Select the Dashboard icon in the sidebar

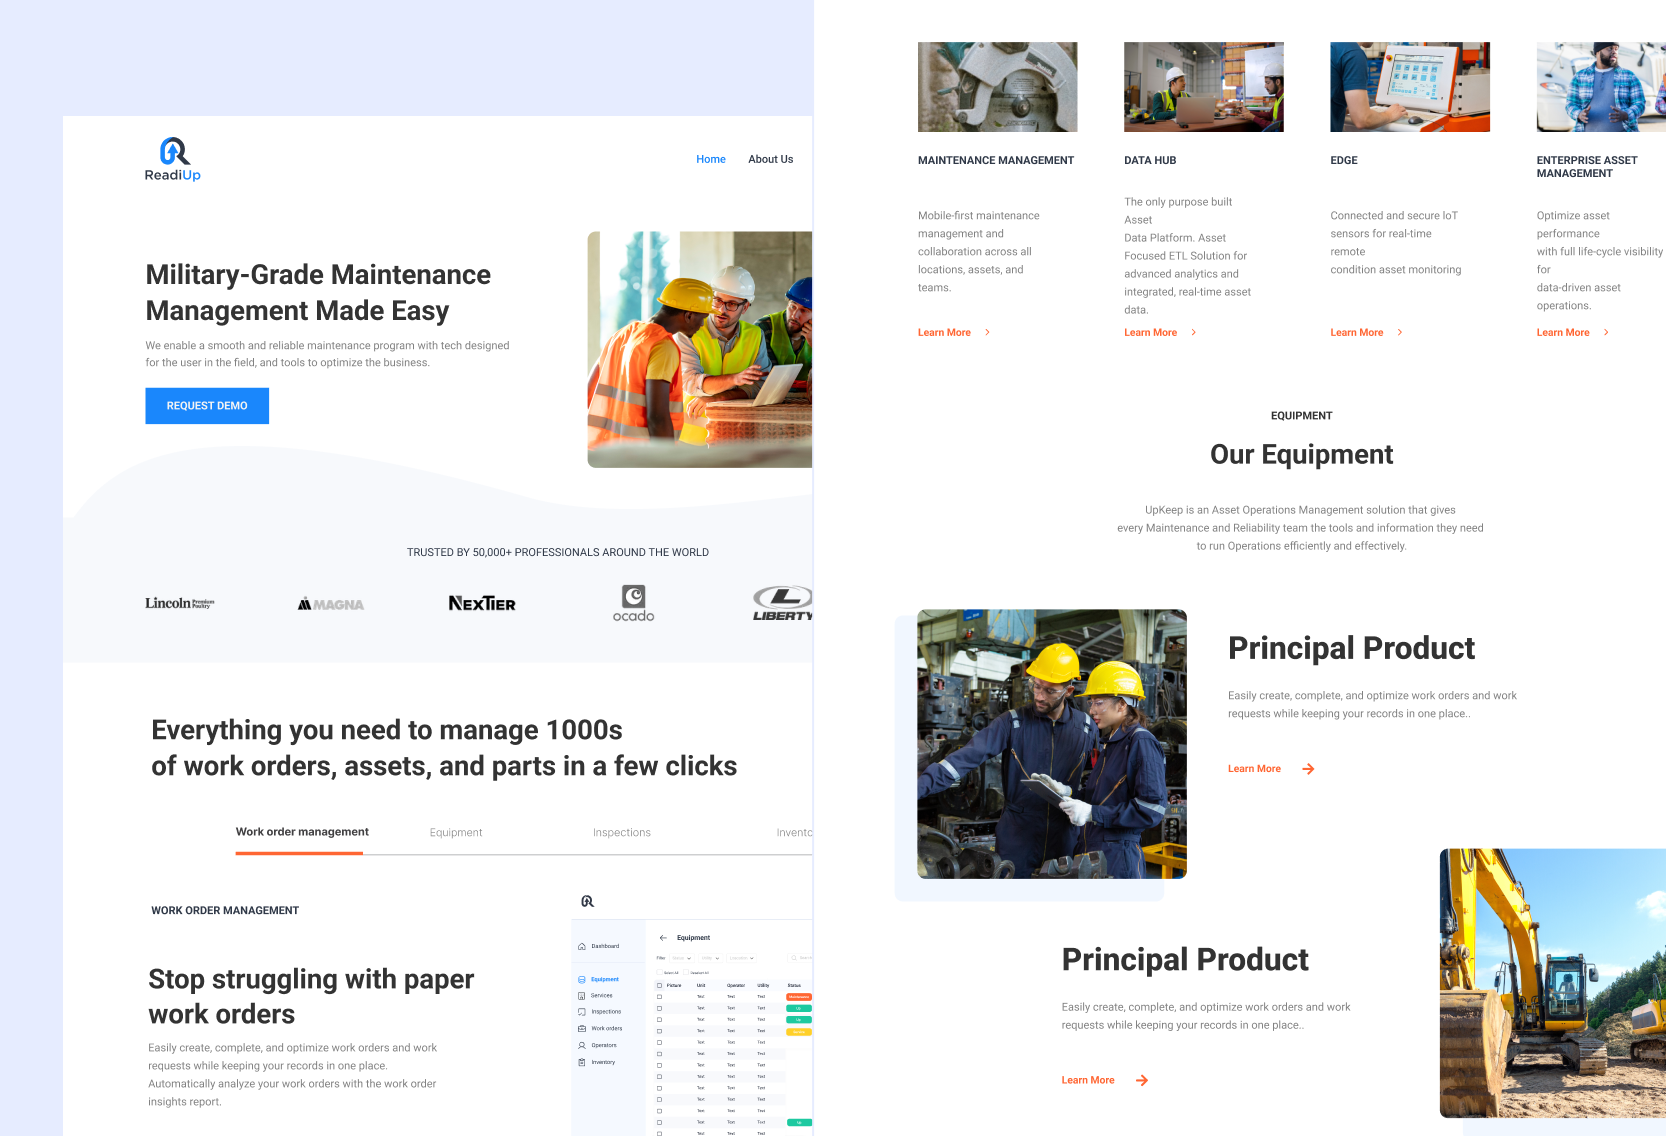coord(582,946)
